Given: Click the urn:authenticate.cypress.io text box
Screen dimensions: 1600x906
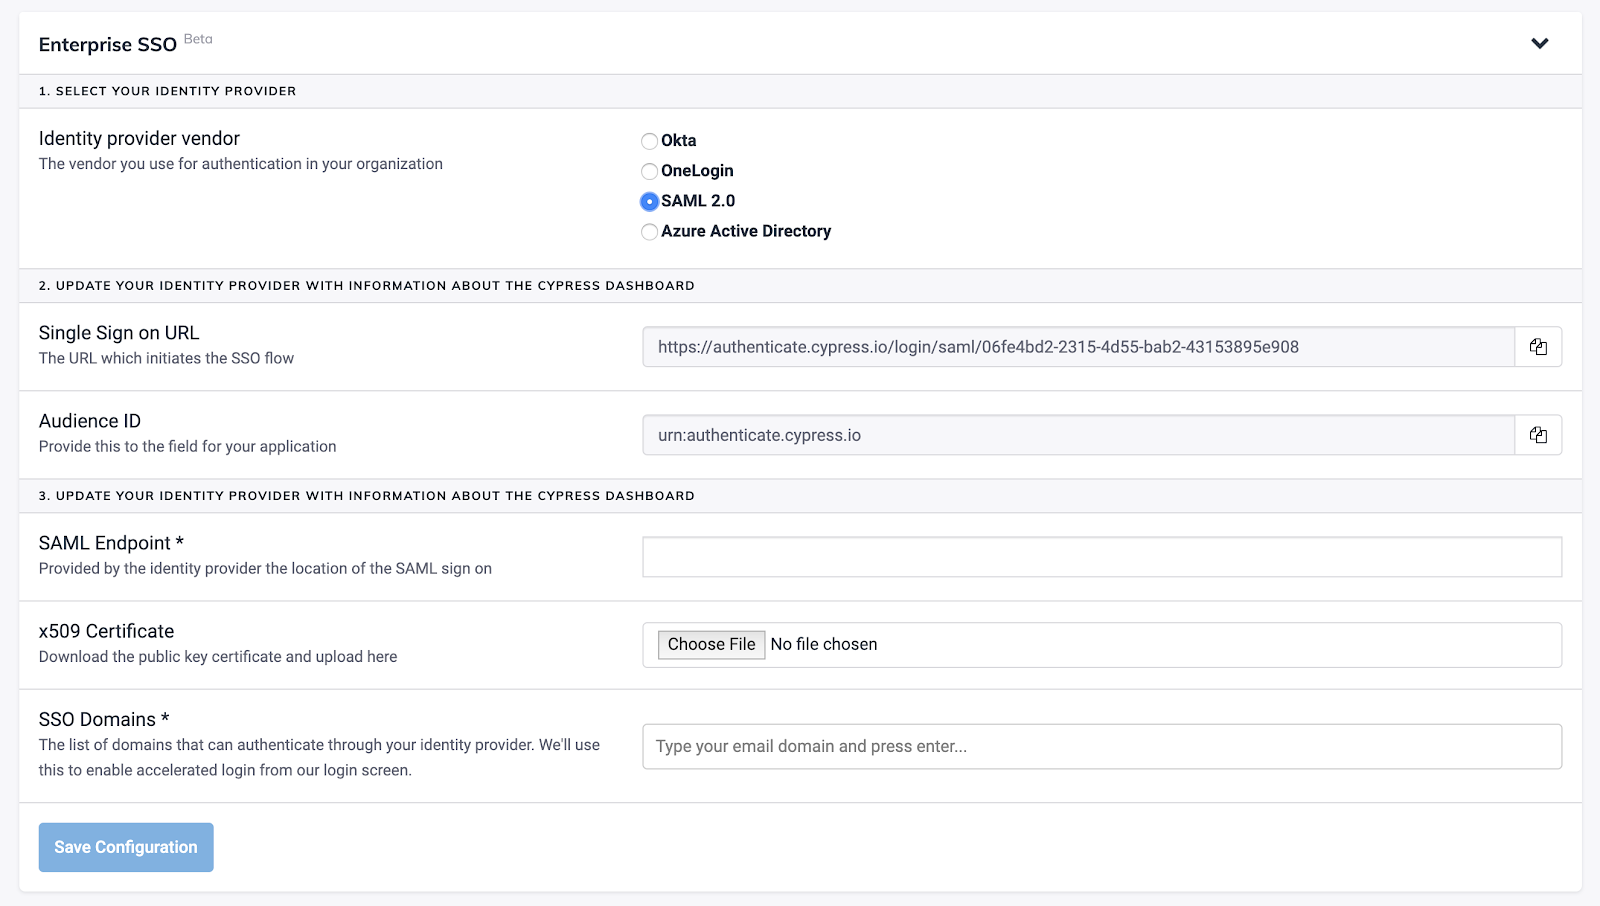Looking at the screenshot, I should click(x=1078, y=435).
